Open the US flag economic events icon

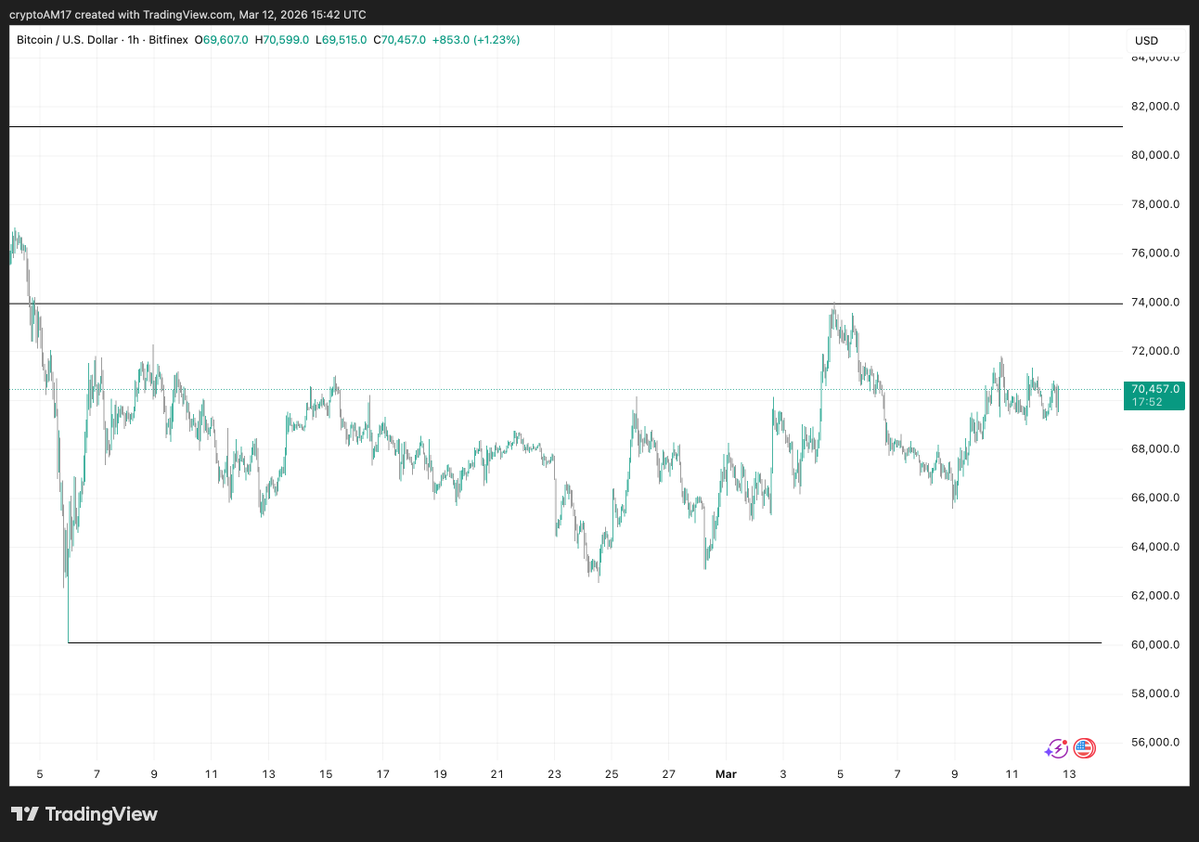coord(1083,748)
